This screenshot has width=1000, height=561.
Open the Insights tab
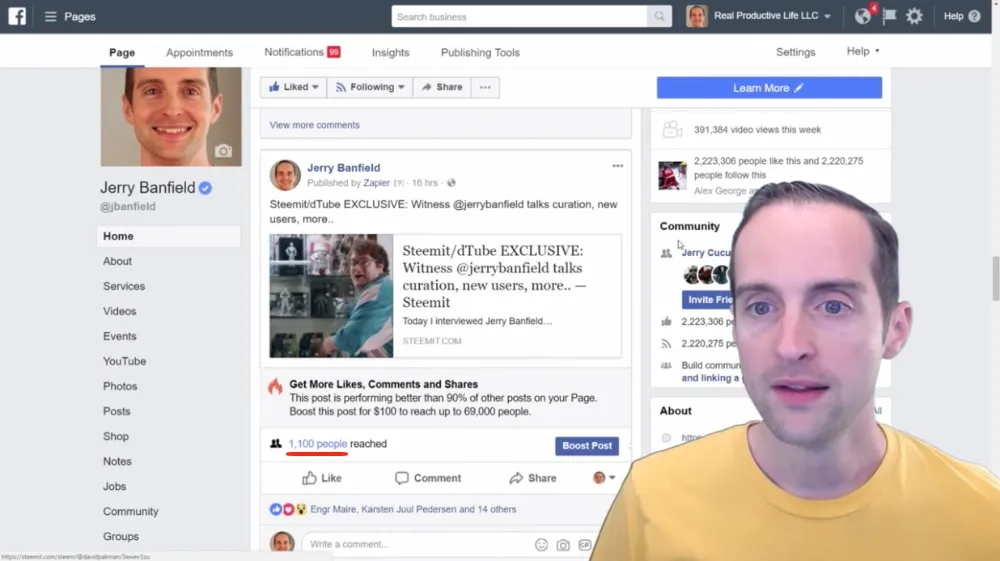pos(390,52)
